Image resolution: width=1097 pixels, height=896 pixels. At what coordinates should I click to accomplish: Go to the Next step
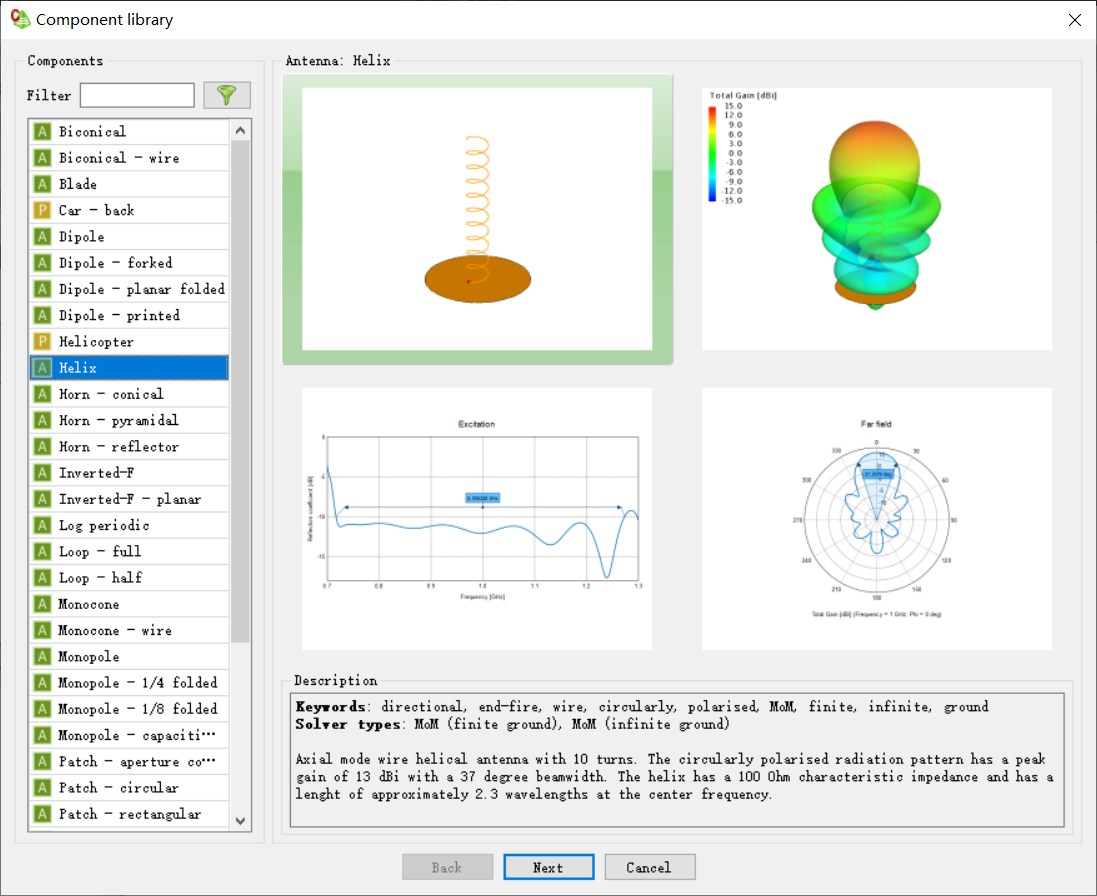click(548, 867)
